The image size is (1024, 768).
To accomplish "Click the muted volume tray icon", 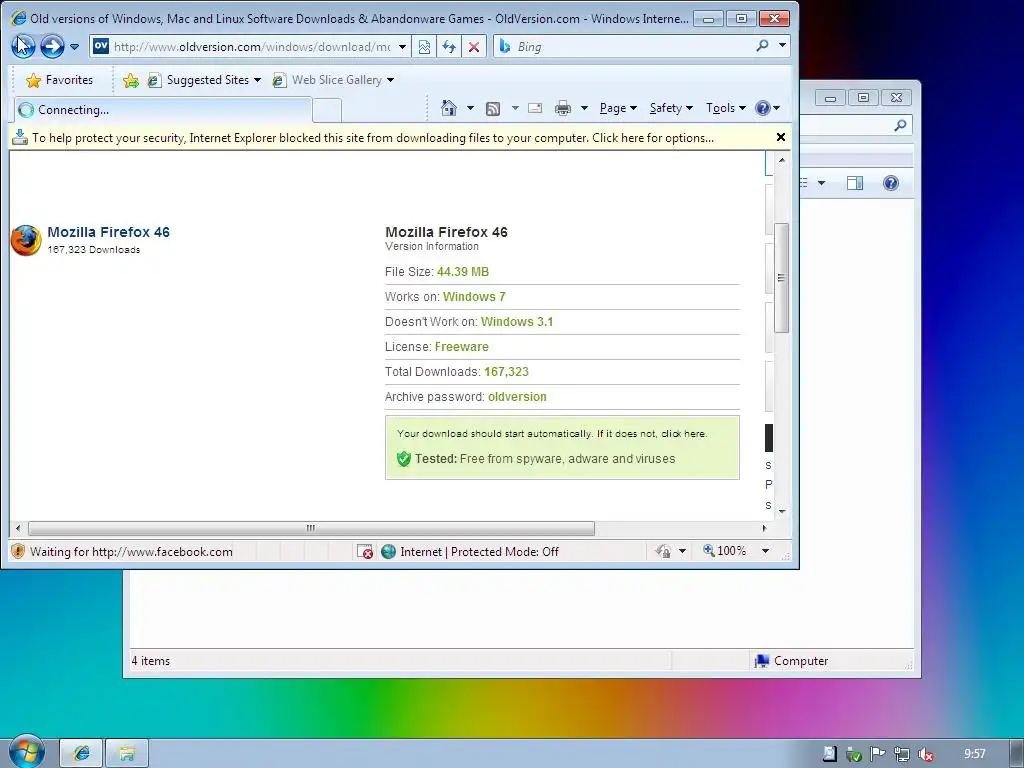I will click(925, 754).
